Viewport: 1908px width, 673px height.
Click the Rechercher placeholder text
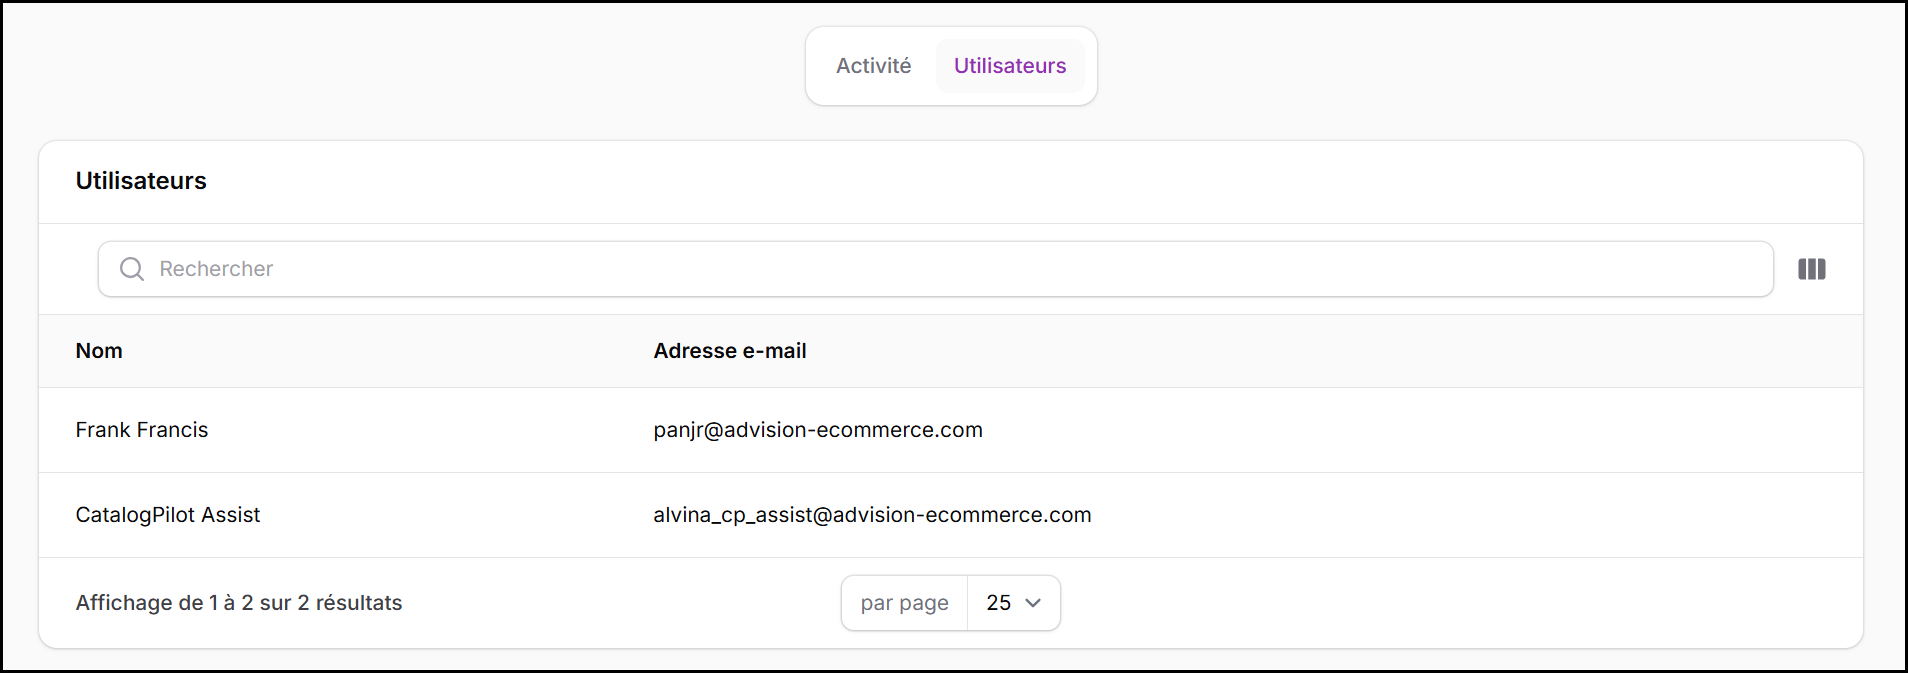click(216, 269)
